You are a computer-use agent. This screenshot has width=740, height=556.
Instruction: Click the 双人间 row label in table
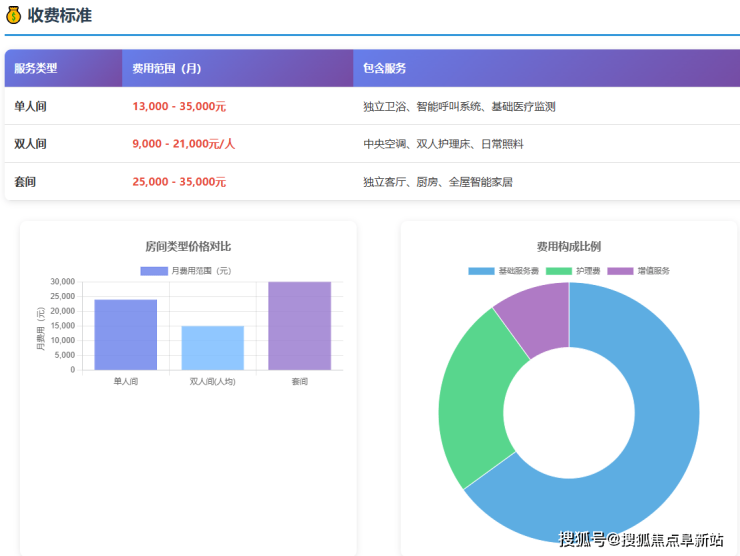click(30, 144)
